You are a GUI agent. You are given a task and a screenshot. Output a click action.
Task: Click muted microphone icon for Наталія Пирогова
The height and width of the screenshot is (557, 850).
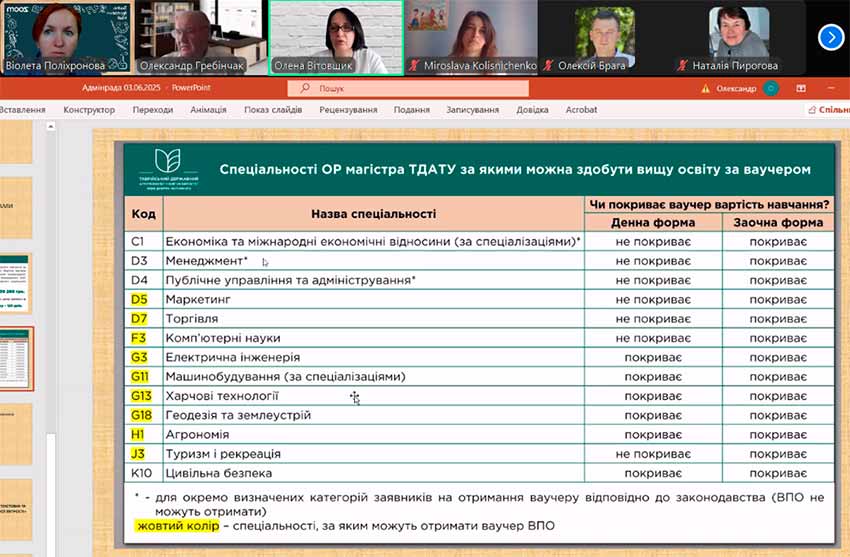coord(682,66)
